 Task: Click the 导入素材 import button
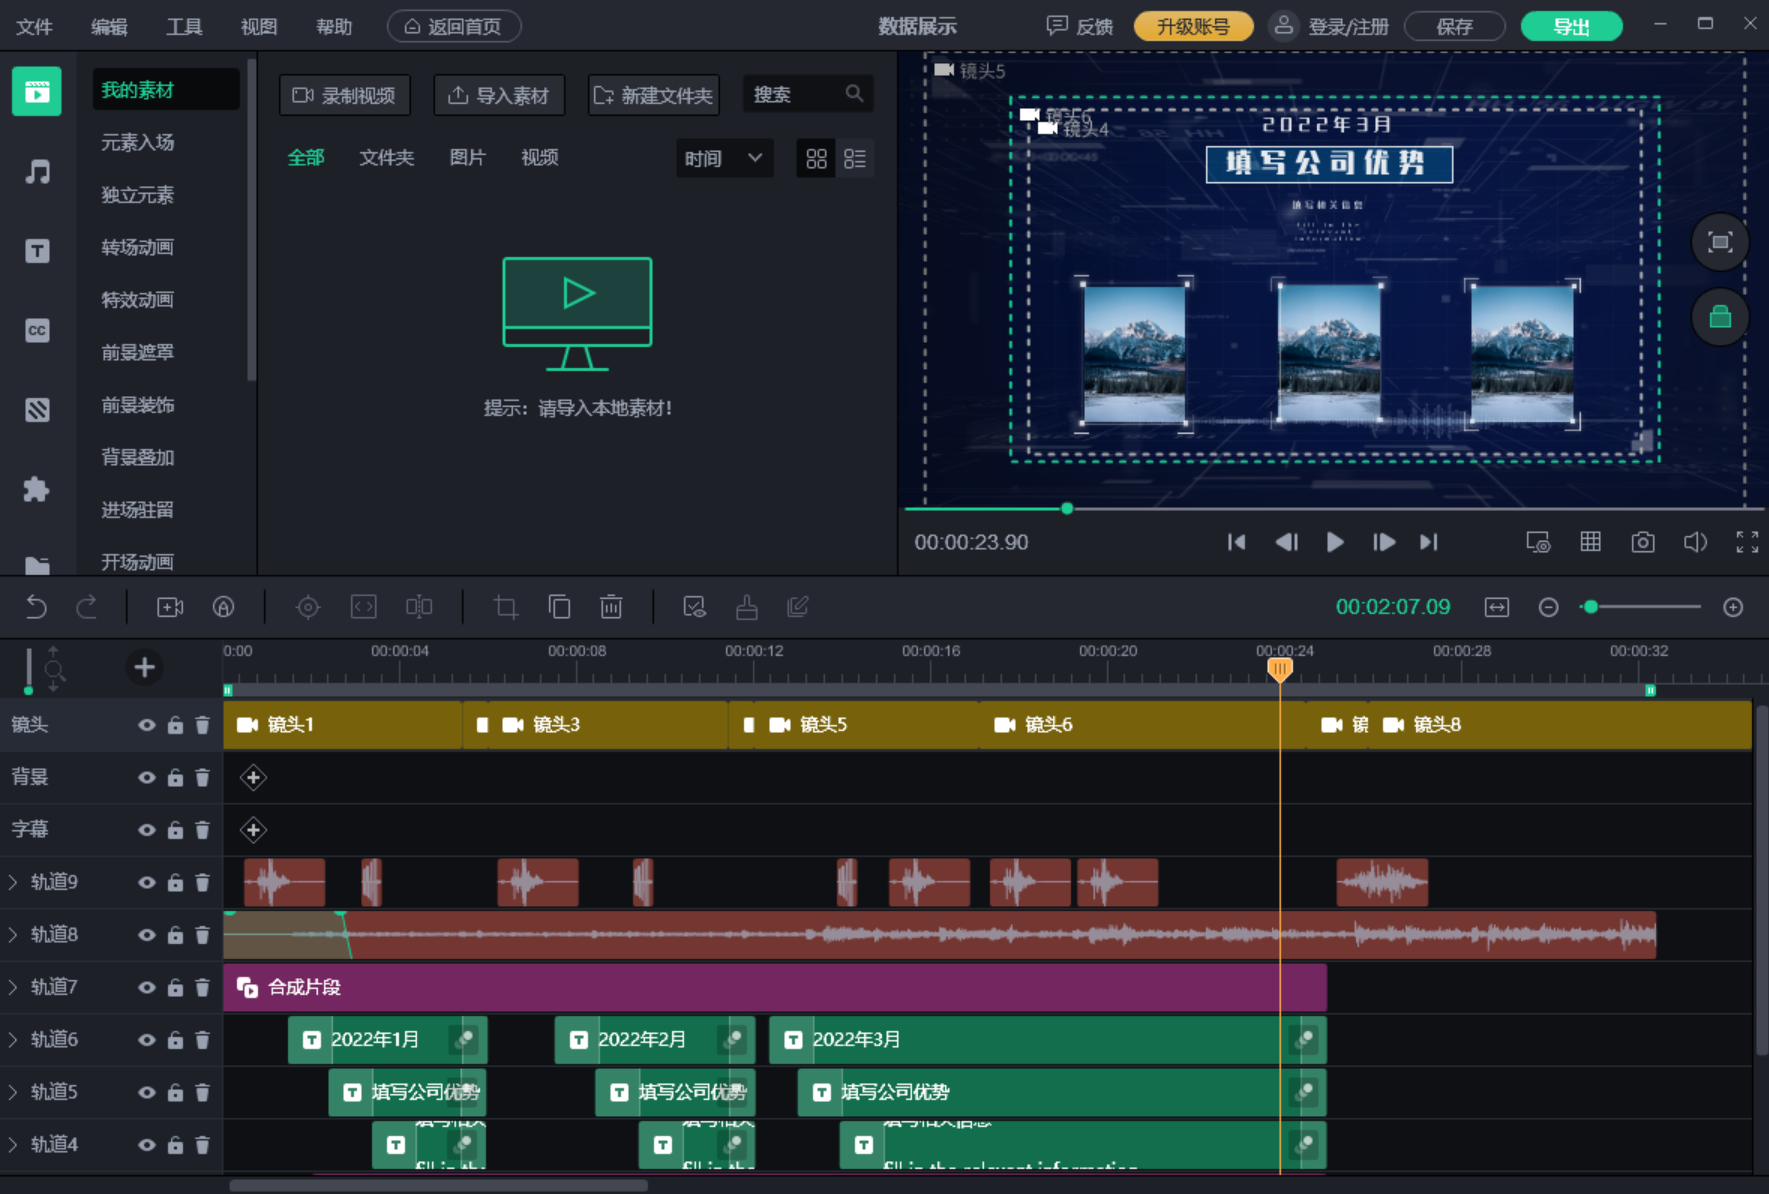[x=499, y=95]
